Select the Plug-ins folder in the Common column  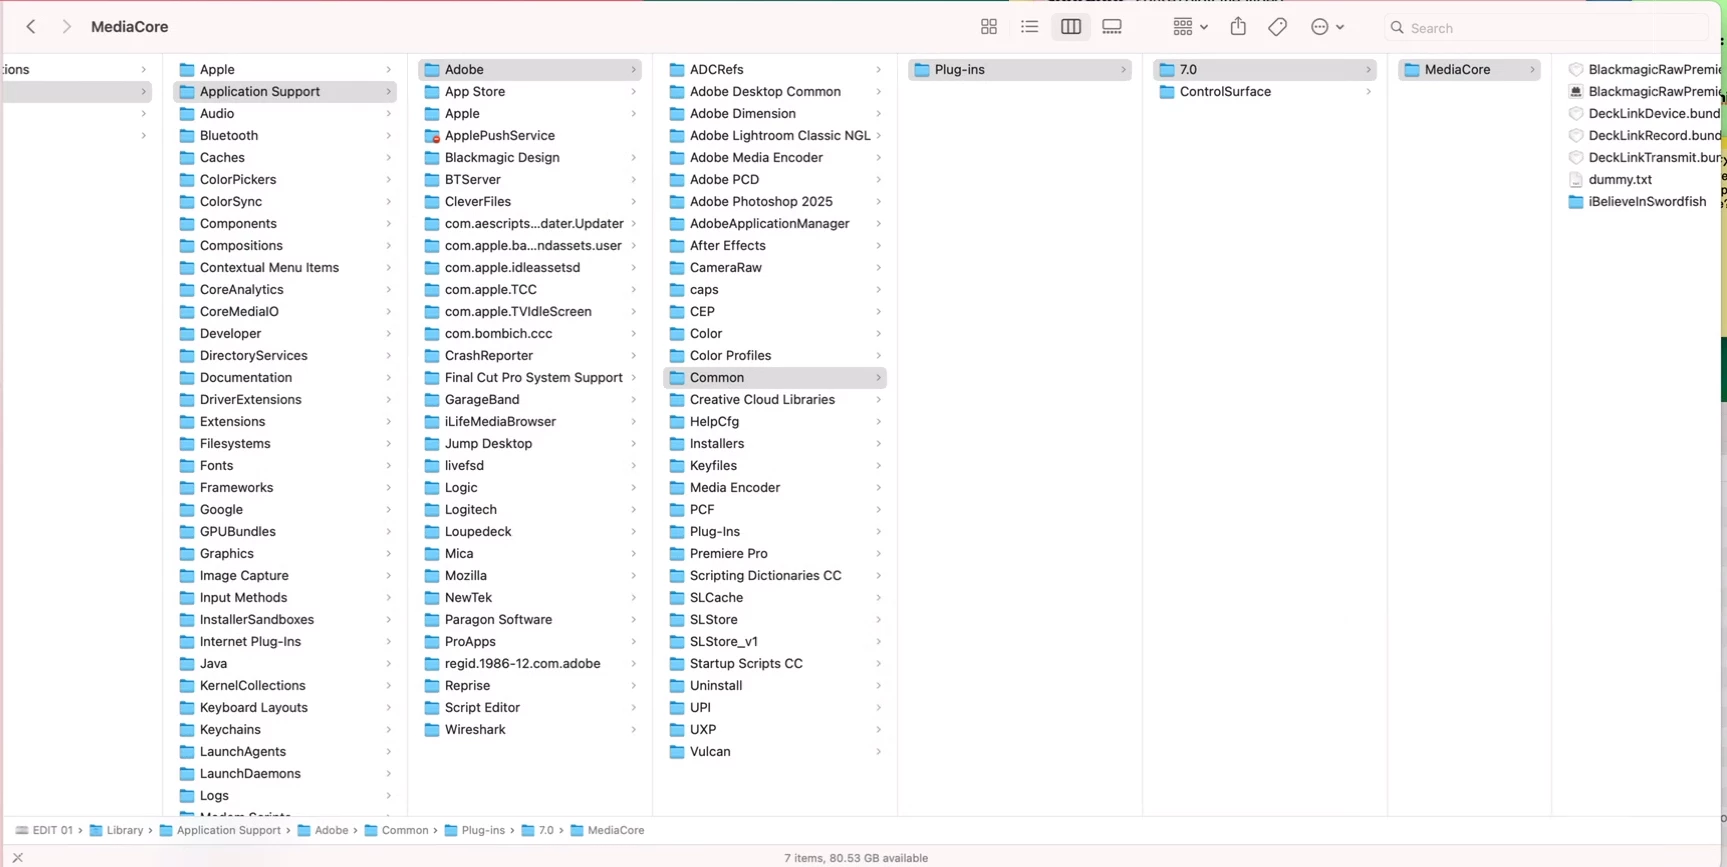tap(1020, 69)
